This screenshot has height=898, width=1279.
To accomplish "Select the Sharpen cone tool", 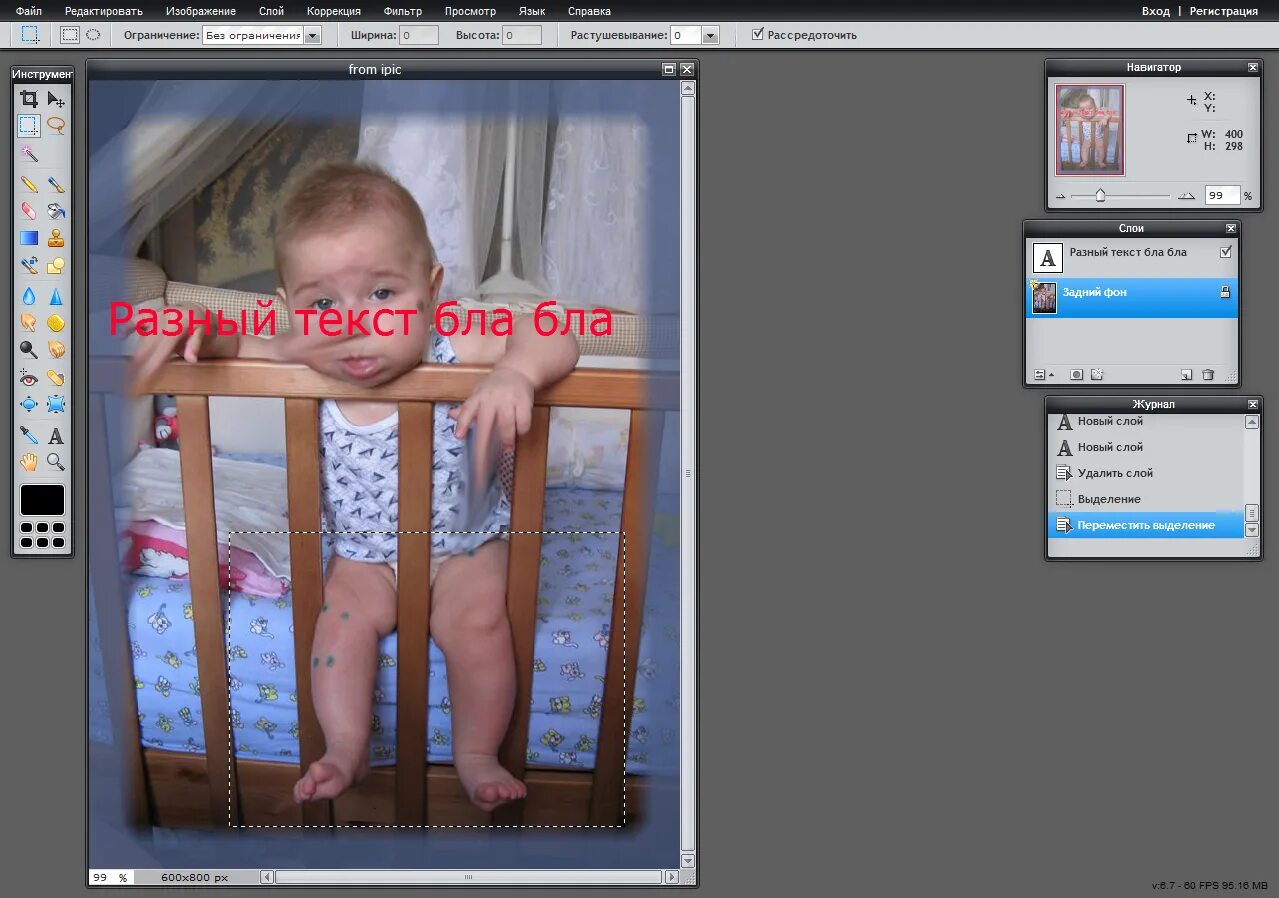I will tap(56, 296).
